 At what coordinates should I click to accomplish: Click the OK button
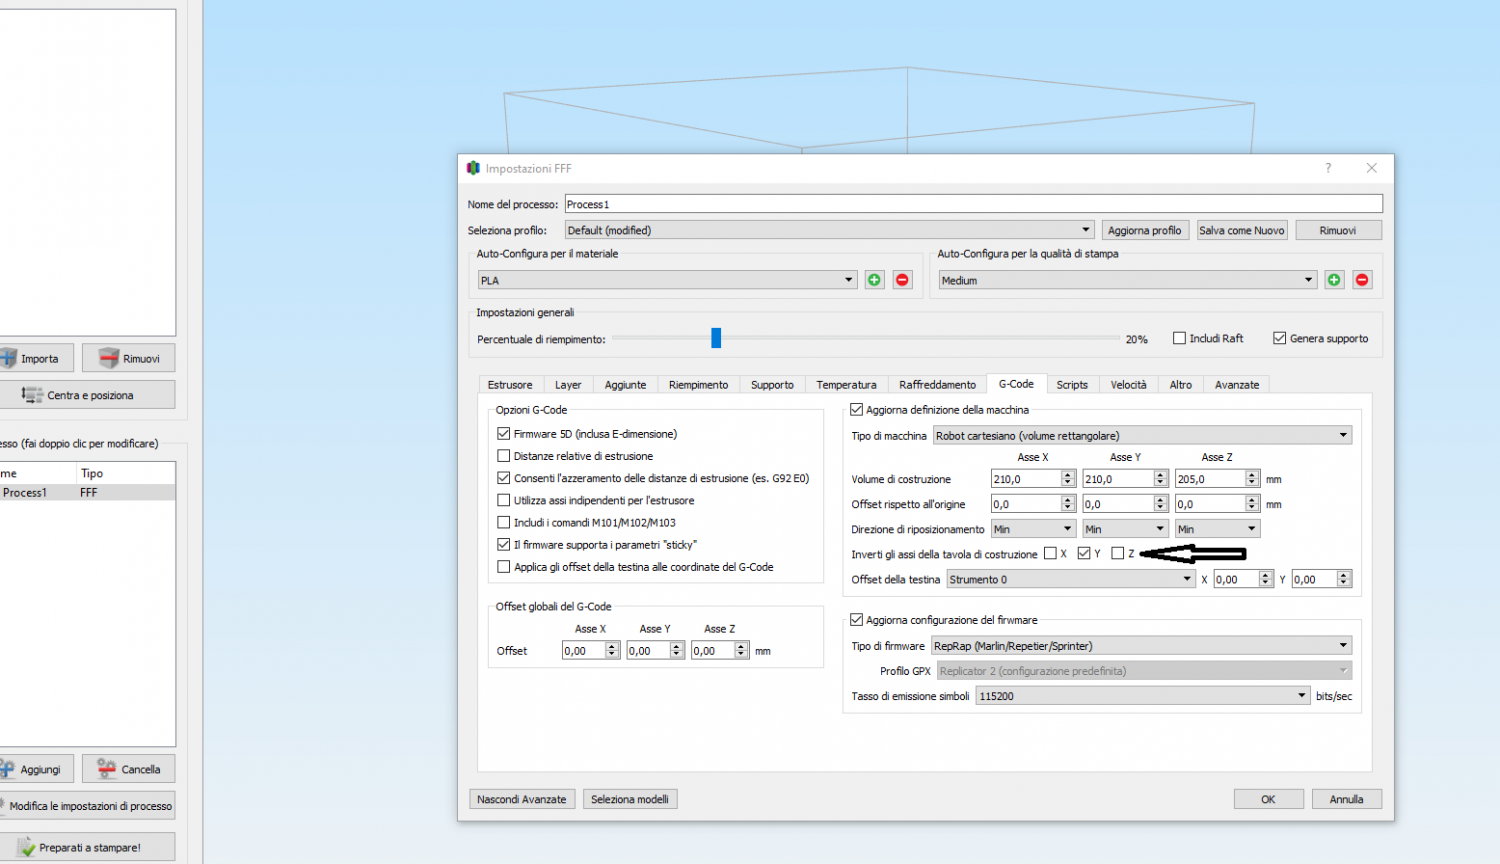tap(1268, 799)
